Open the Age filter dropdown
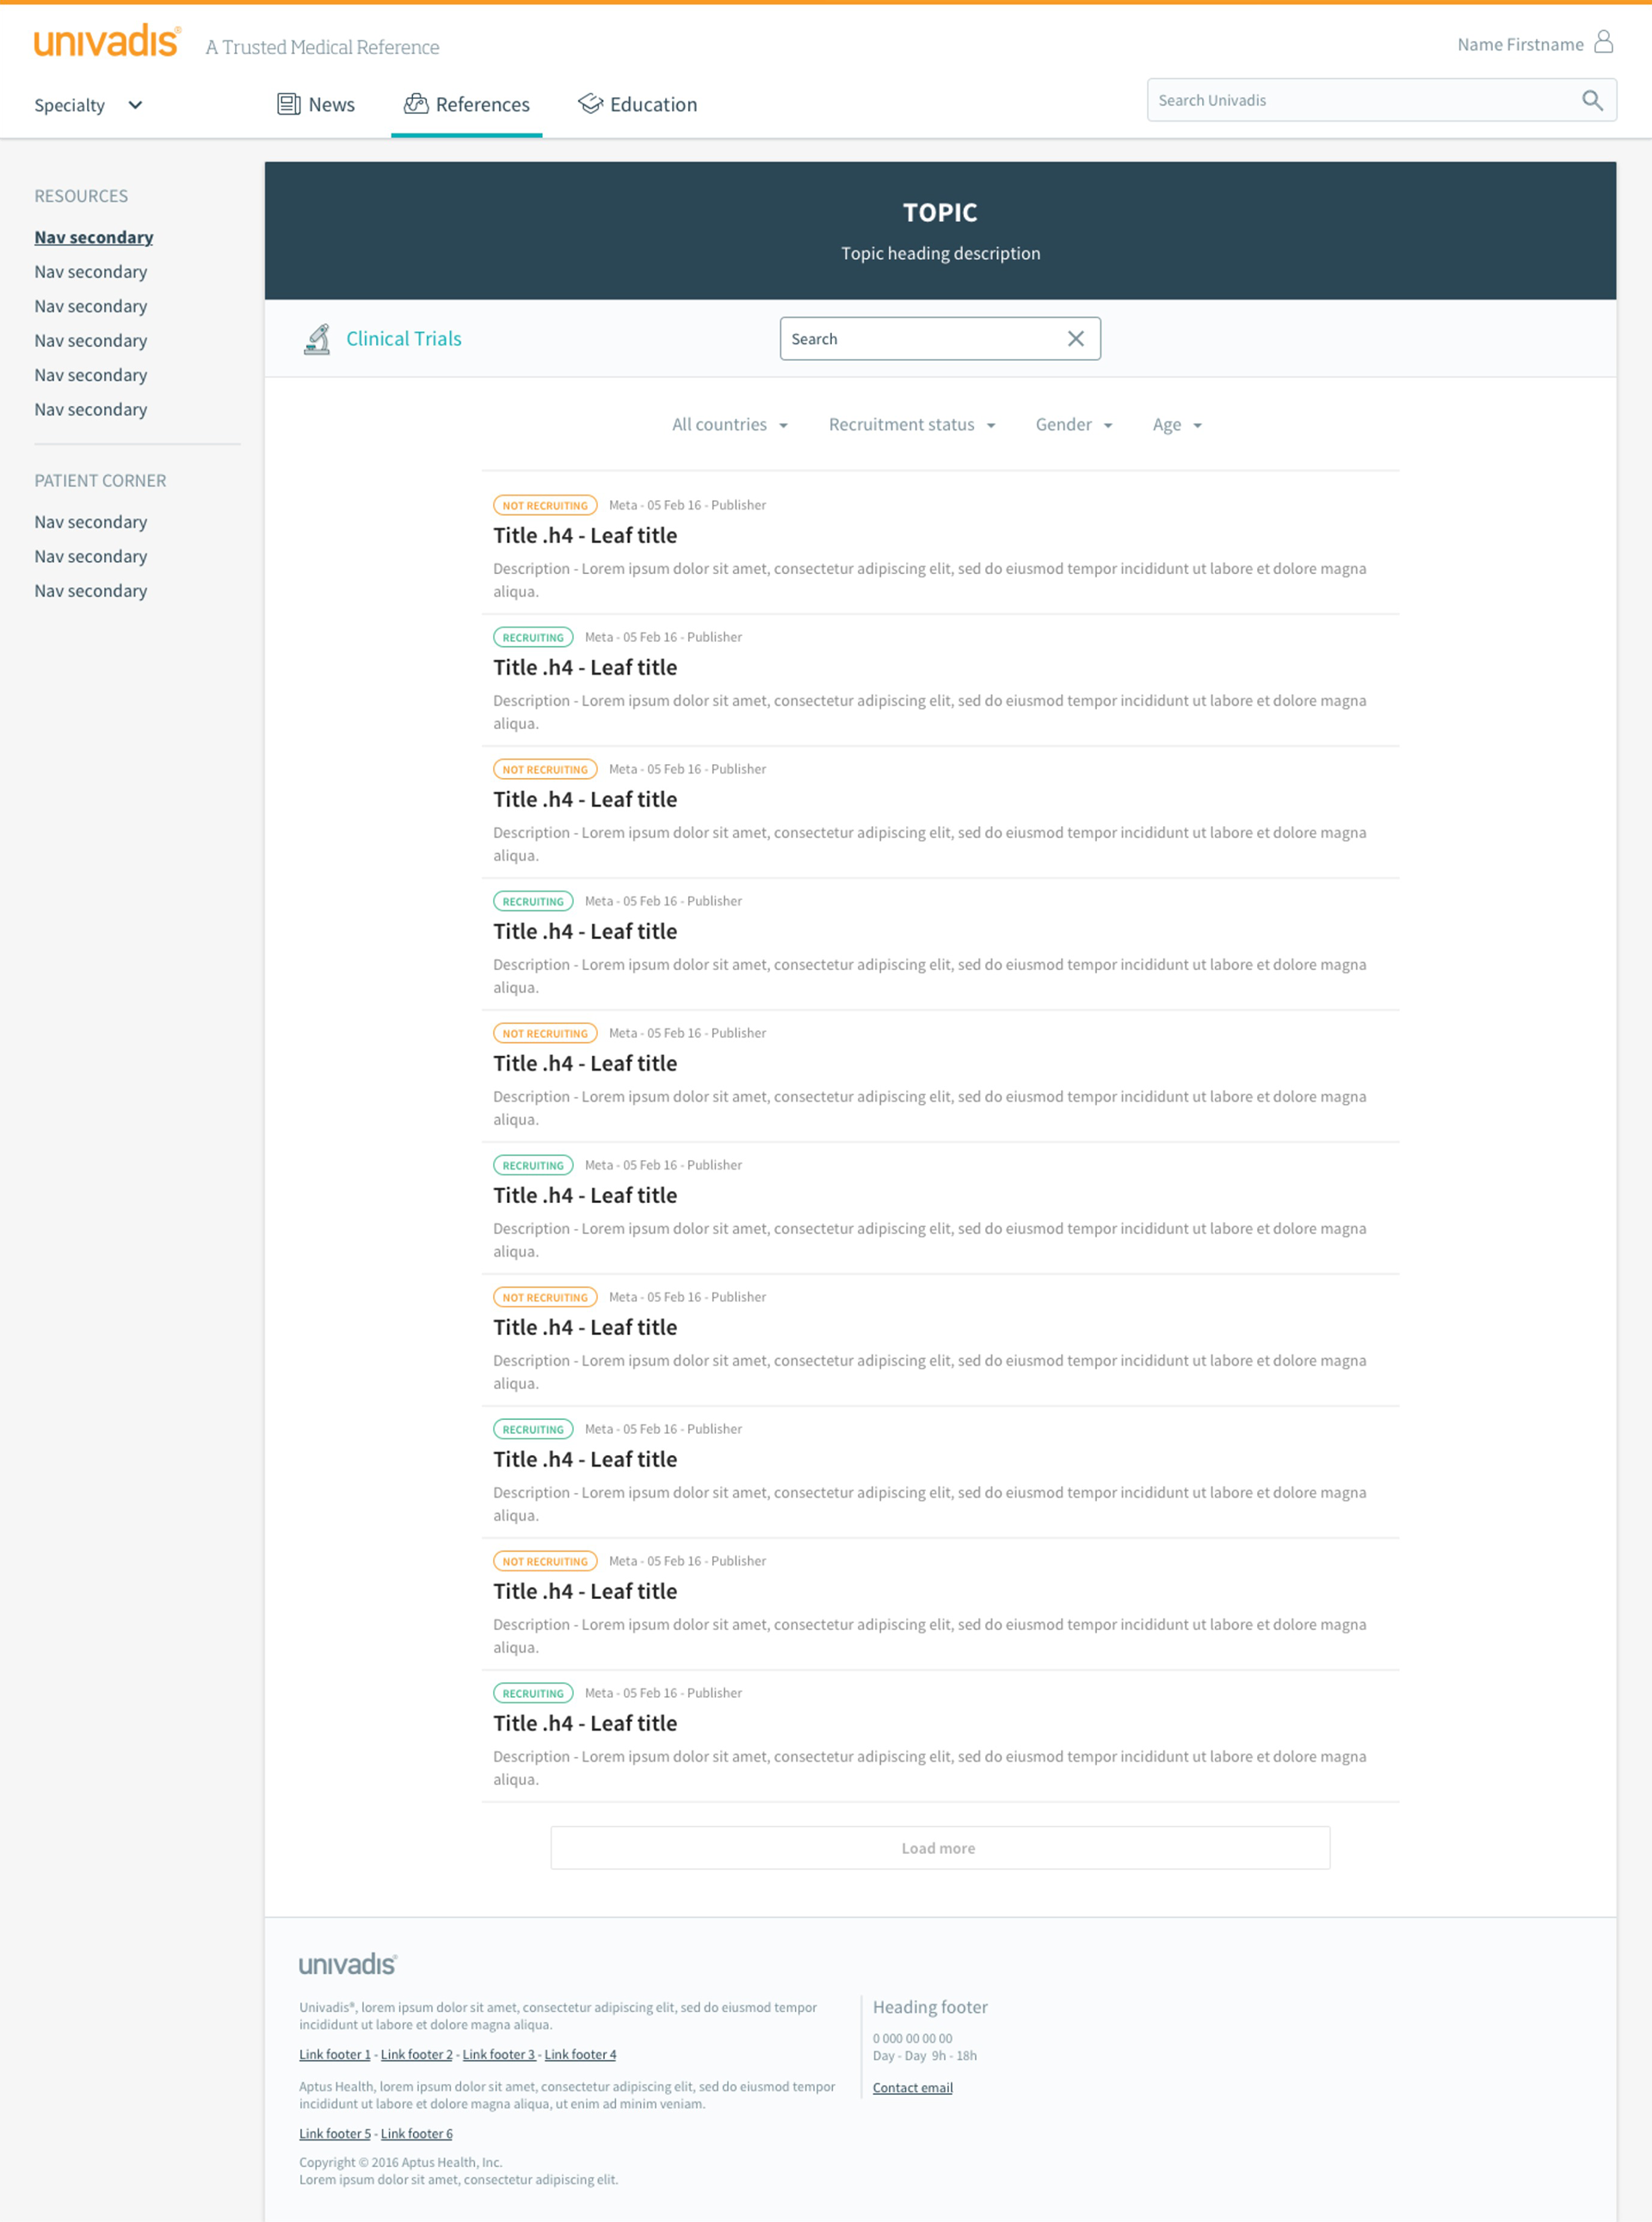Screen dimensions: 1652x2222 (1176, 425)
